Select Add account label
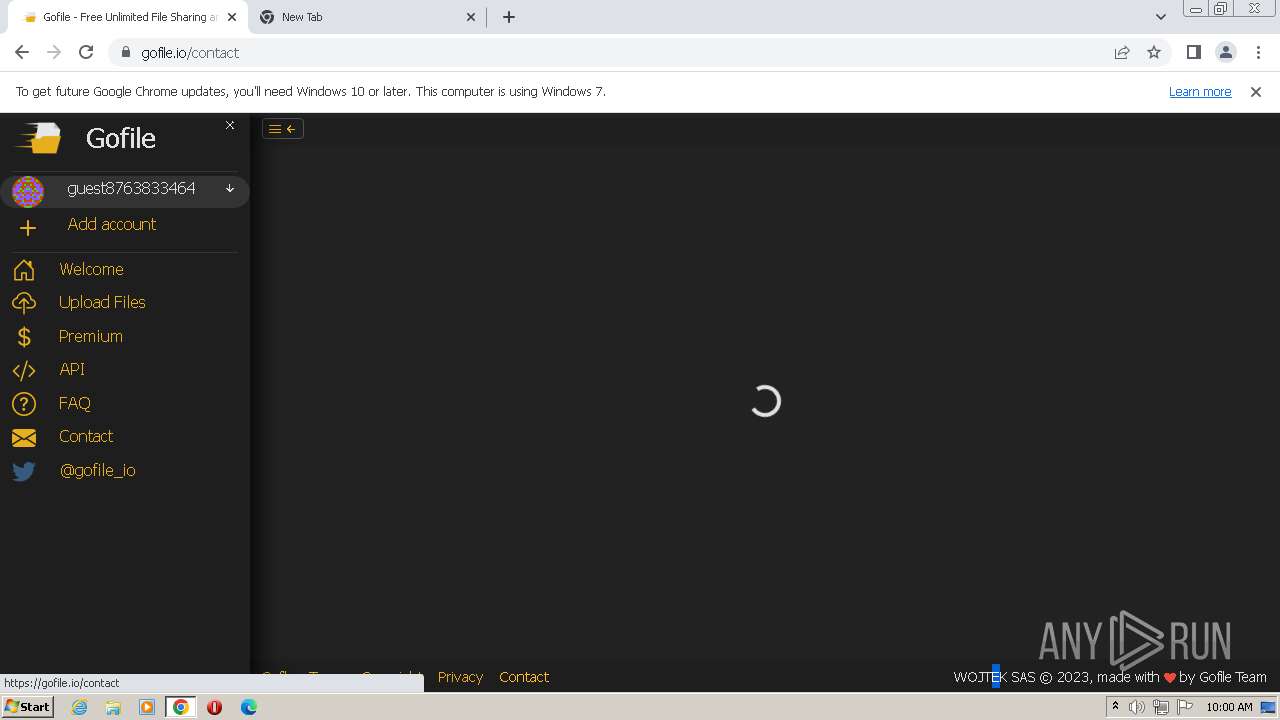1280x720 pixels. tap(112, 224)
